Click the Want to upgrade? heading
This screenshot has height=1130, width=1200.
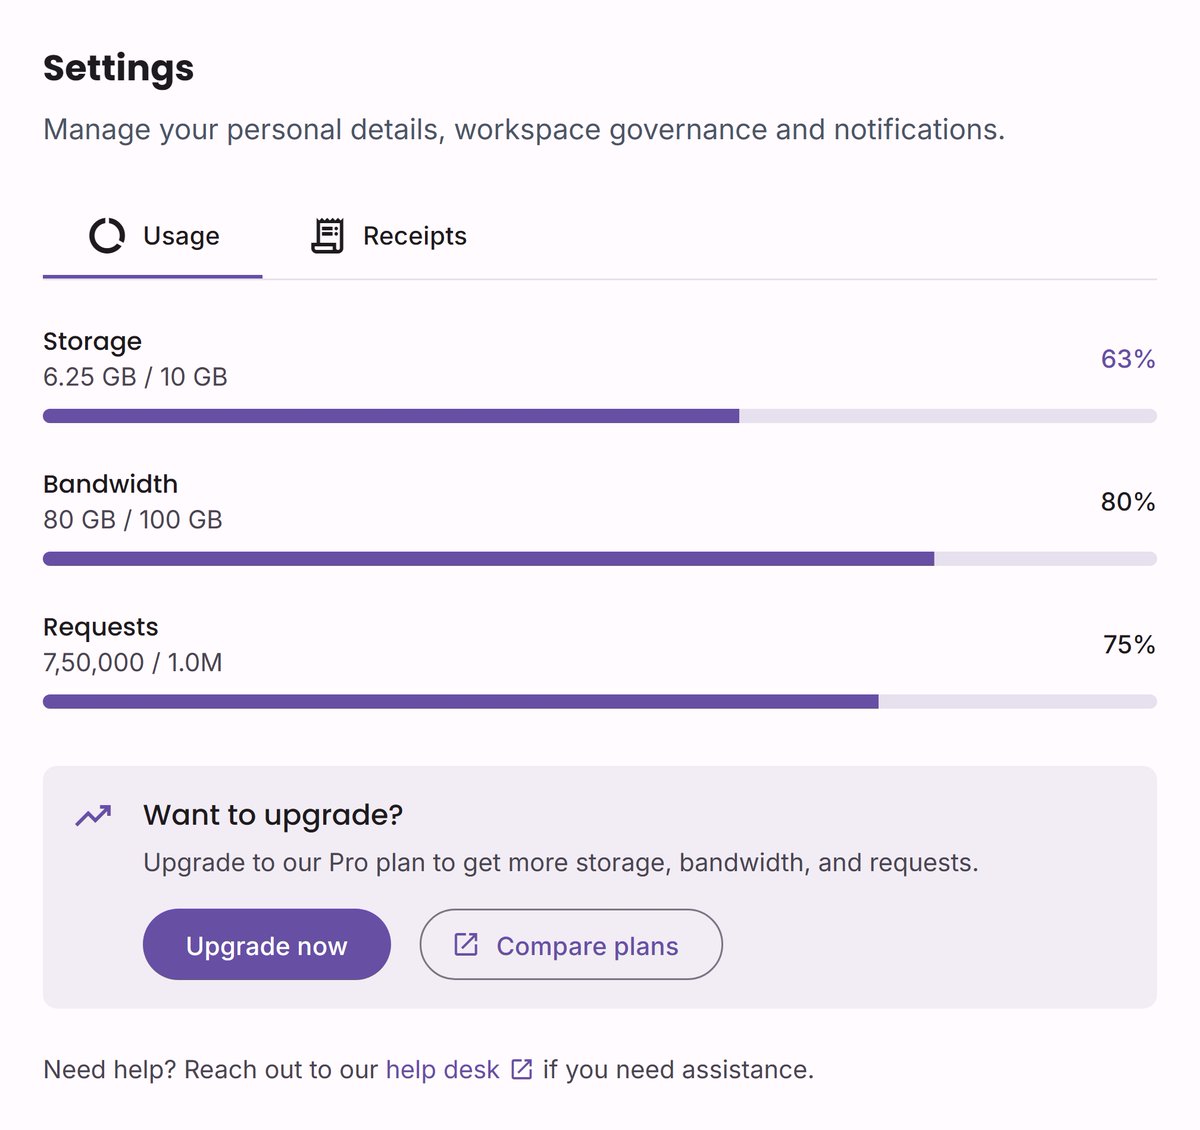(273, 815)
